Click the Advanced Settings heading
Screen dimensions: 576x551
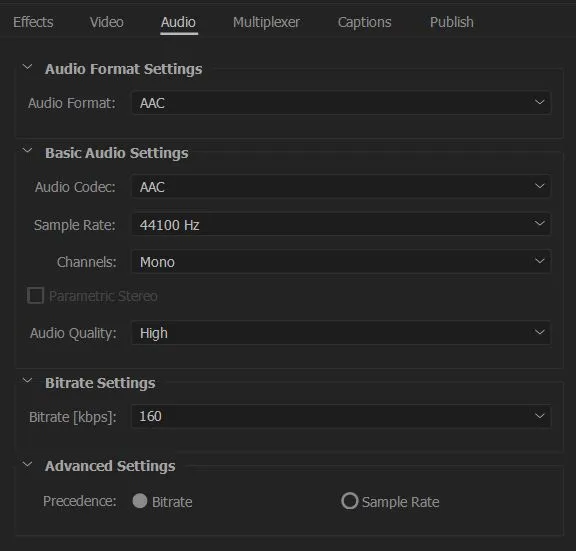(110, 466)
